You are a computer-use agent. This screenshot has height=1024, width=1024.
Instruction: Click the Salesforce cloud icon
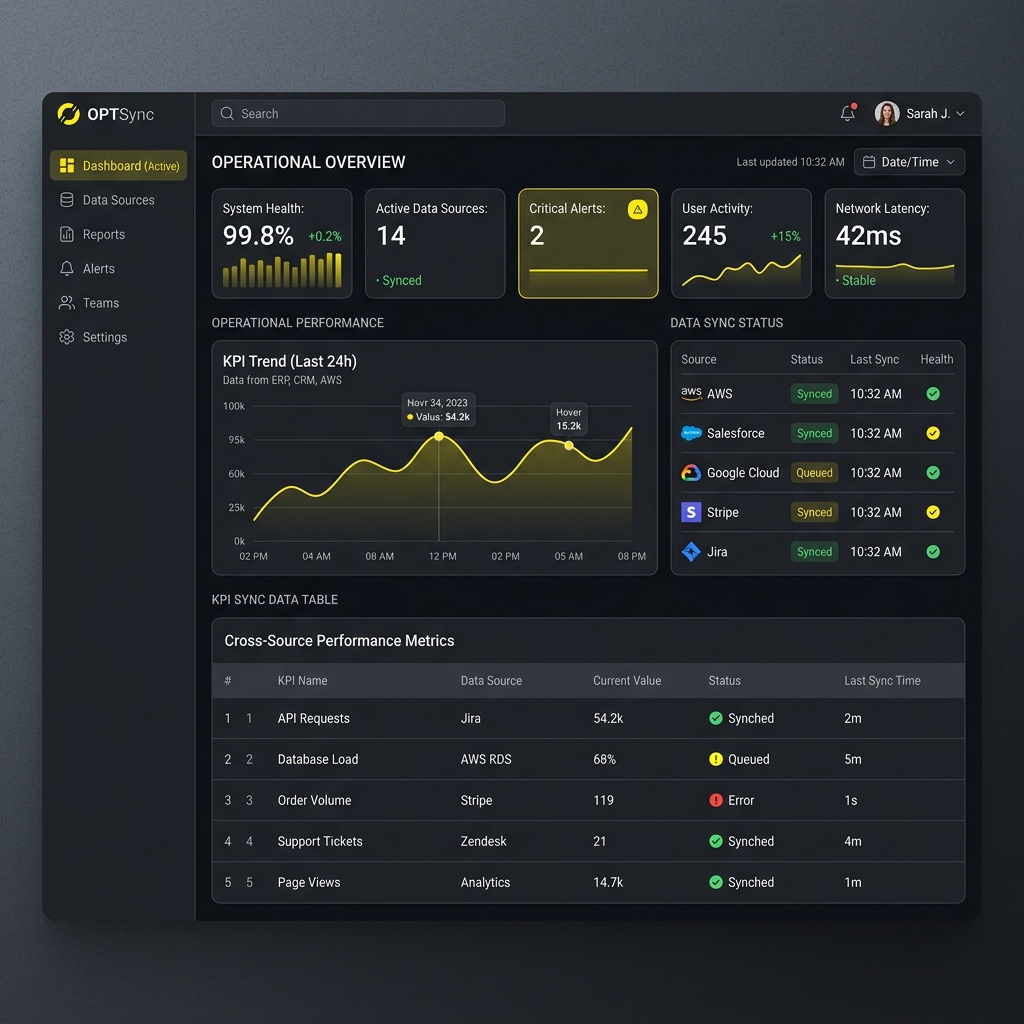pos(691,433)
